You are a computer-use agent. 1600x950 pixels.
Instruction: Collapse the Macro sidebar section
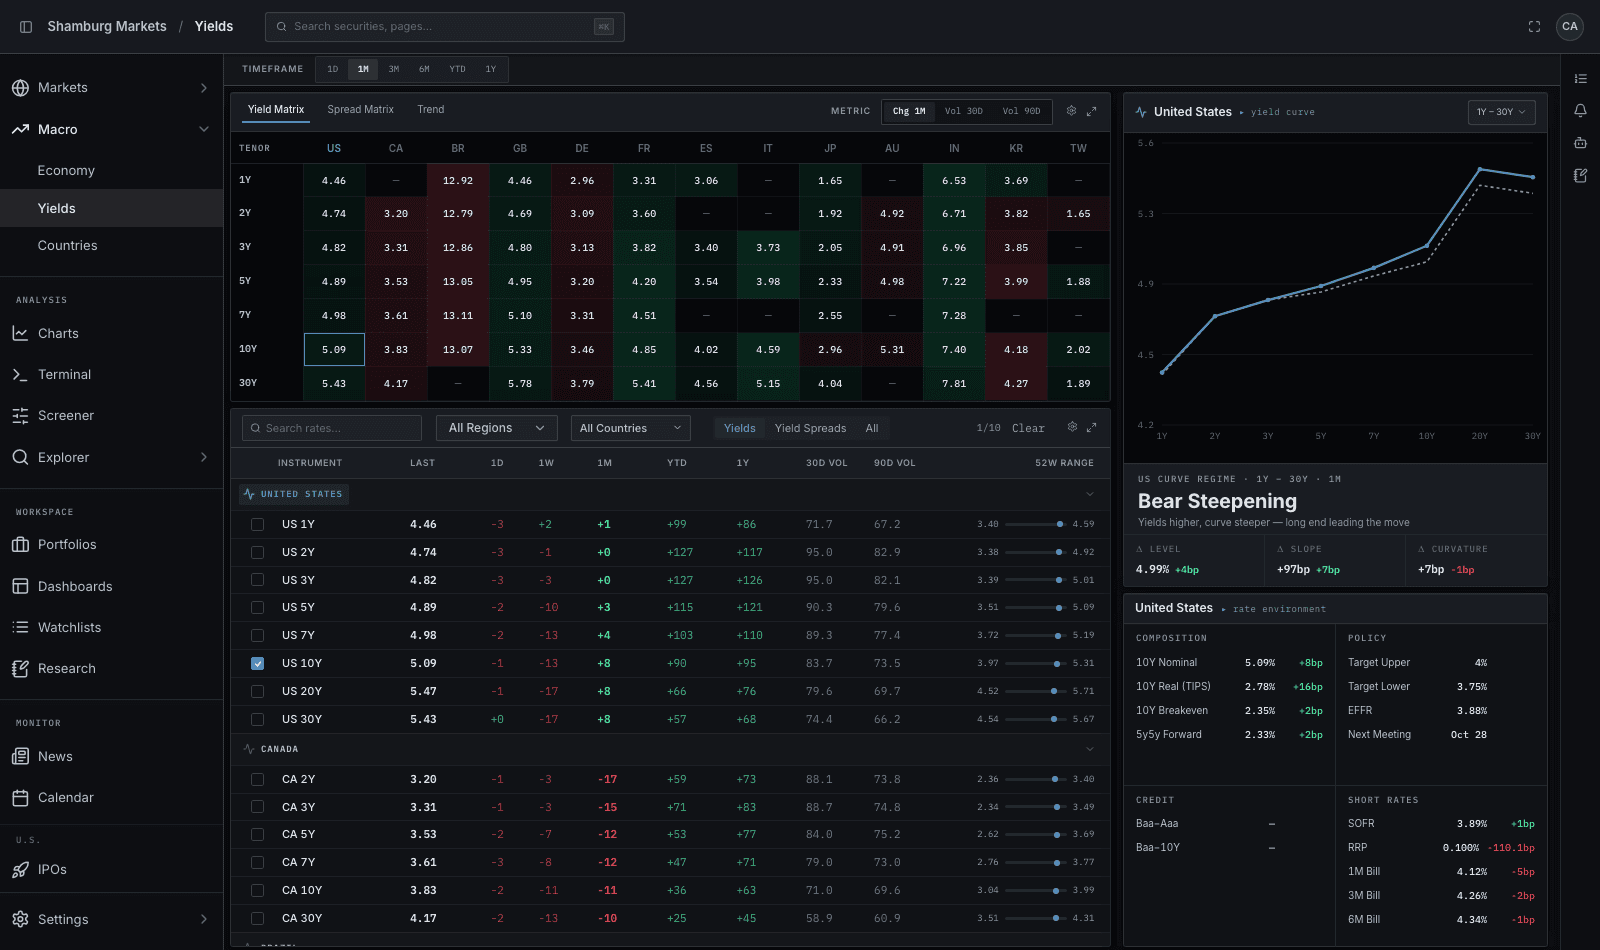204,129
